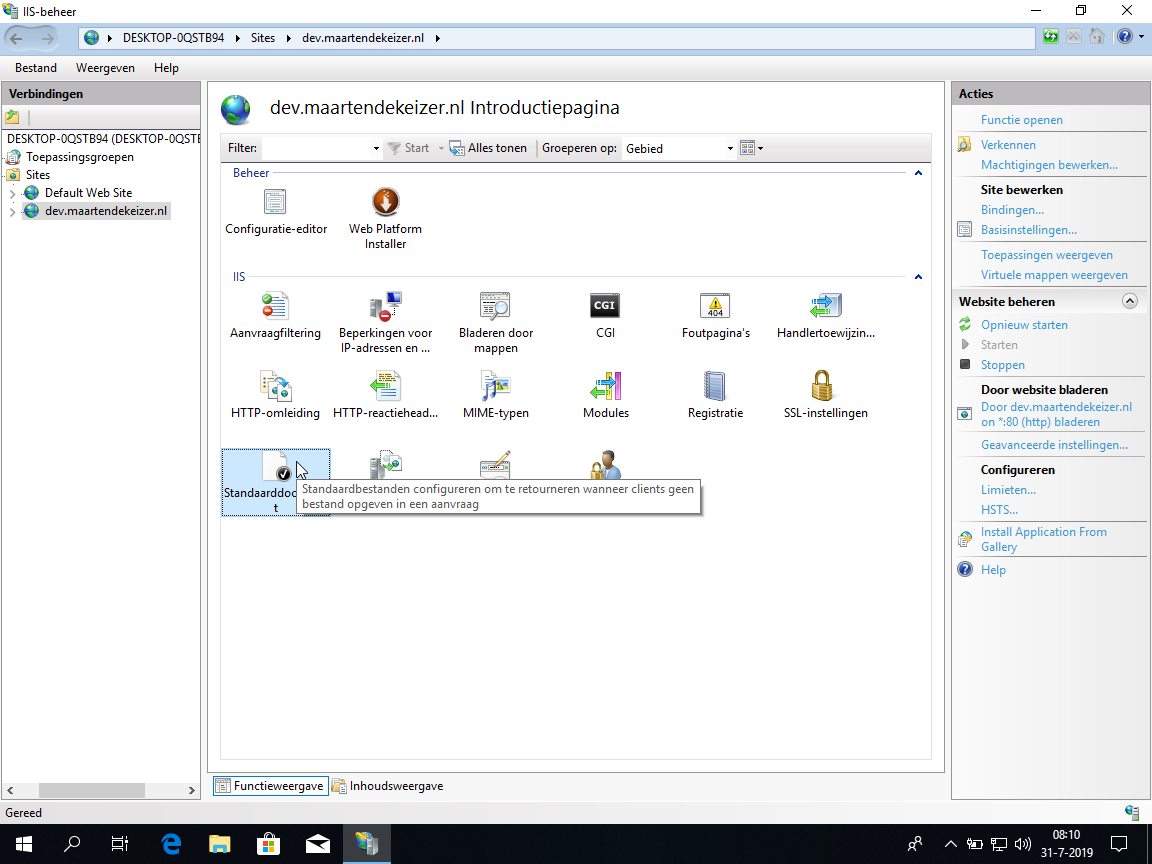Click the Verkennen action link

(1008, 145)
